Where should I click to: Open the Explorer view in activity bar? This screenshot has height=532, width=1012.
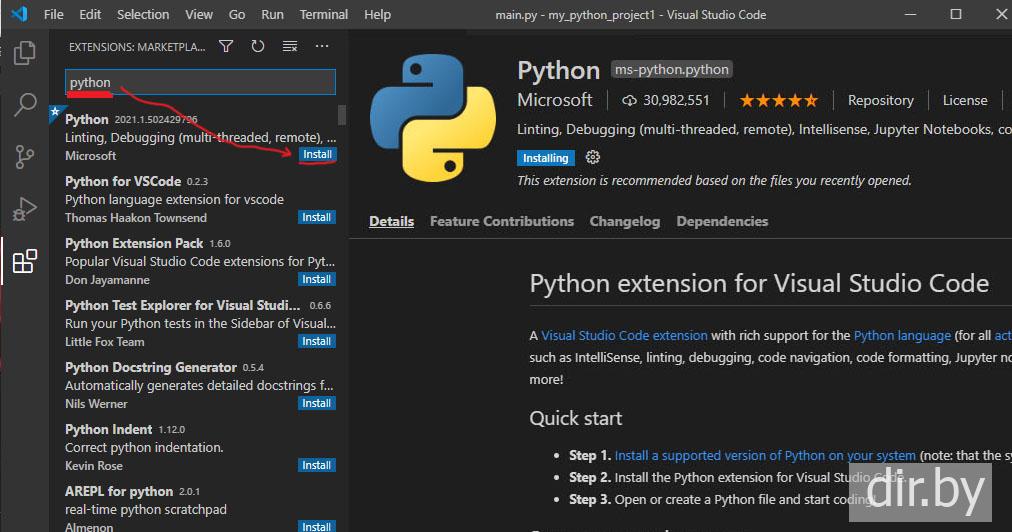point(24,53)
